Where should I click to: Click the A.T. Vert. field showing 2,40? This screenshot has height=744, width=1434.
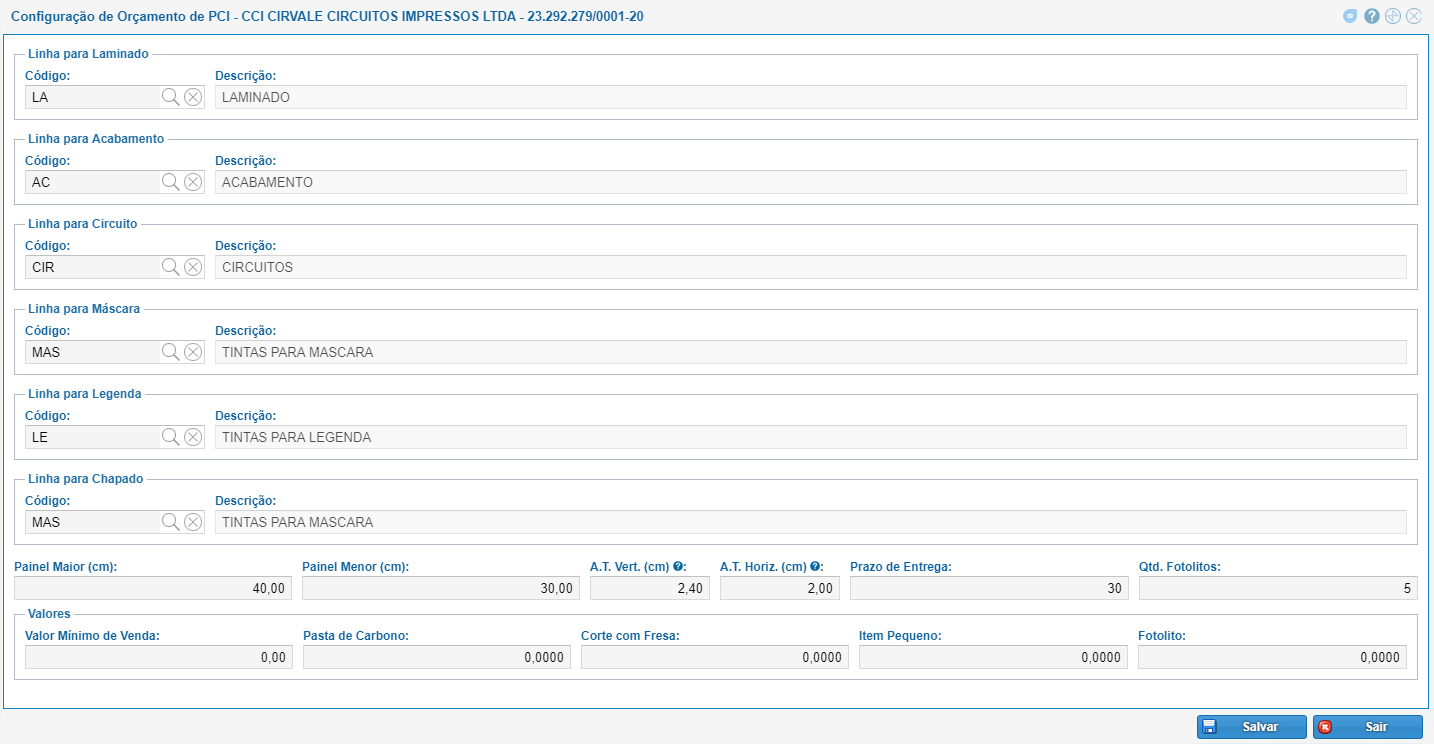tap(650, 588)
